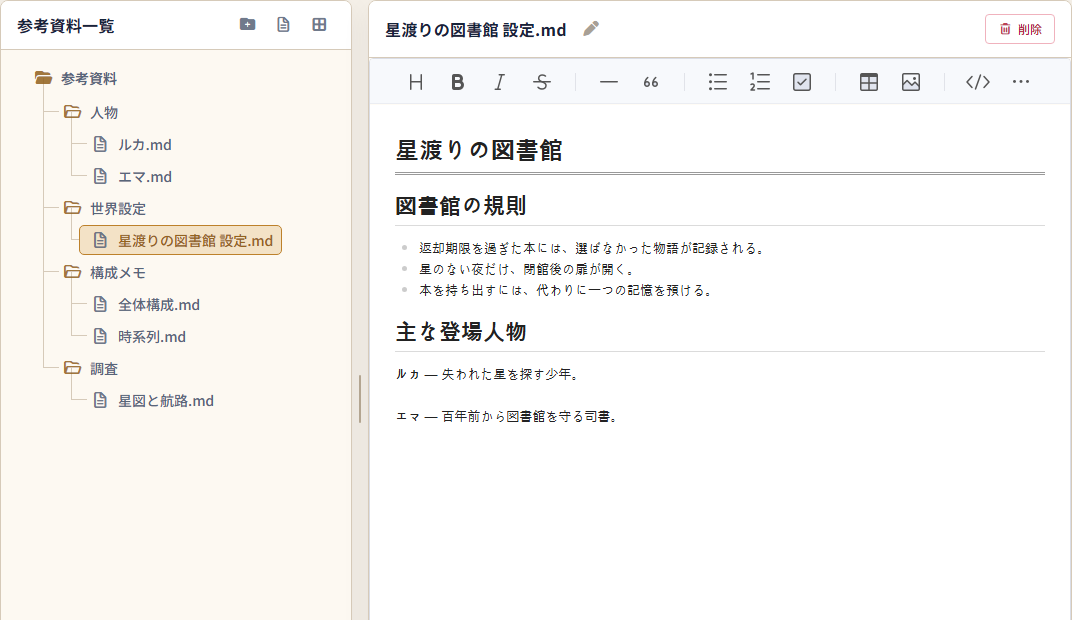
Task: Click the pencil rename icon beside file title
Action: point(591,29)
